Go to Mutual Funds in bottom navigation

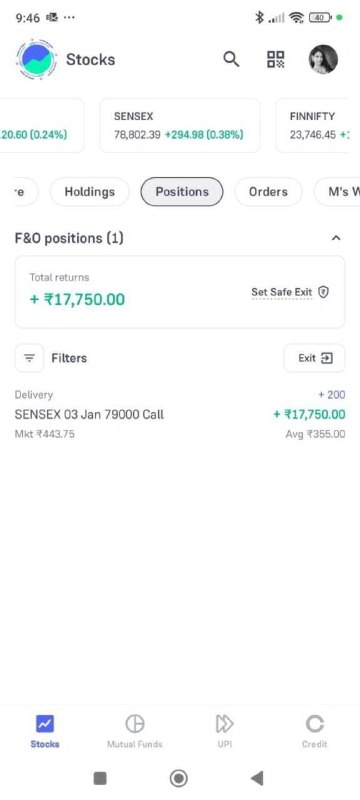[135, 732]
